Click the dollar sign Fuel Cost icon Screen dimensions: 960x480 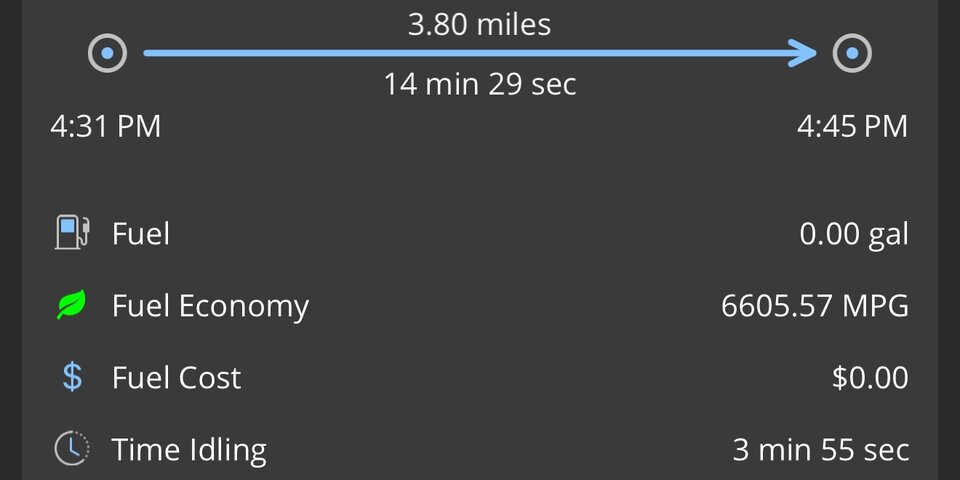point(72,377)
